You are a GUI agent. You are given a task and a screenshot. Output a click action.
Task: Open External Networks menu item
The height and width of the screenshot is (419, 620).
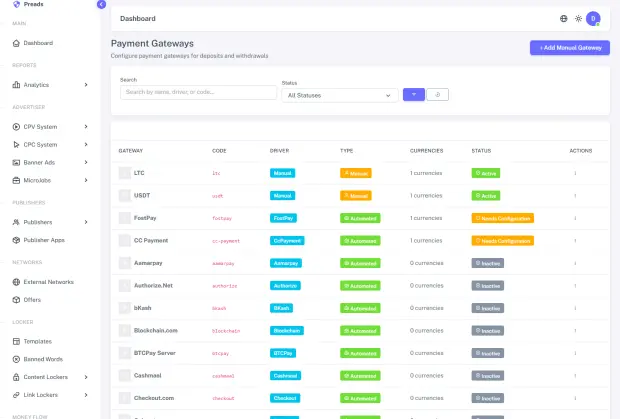click(50, 282)
